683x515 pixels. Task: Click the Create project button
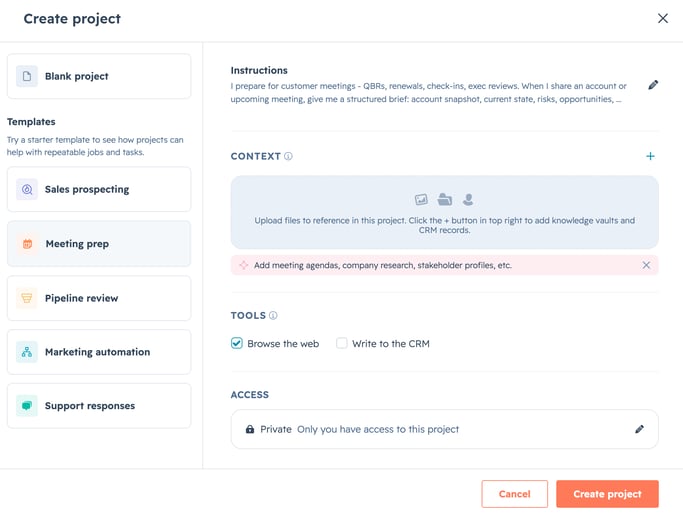[607, 494]
